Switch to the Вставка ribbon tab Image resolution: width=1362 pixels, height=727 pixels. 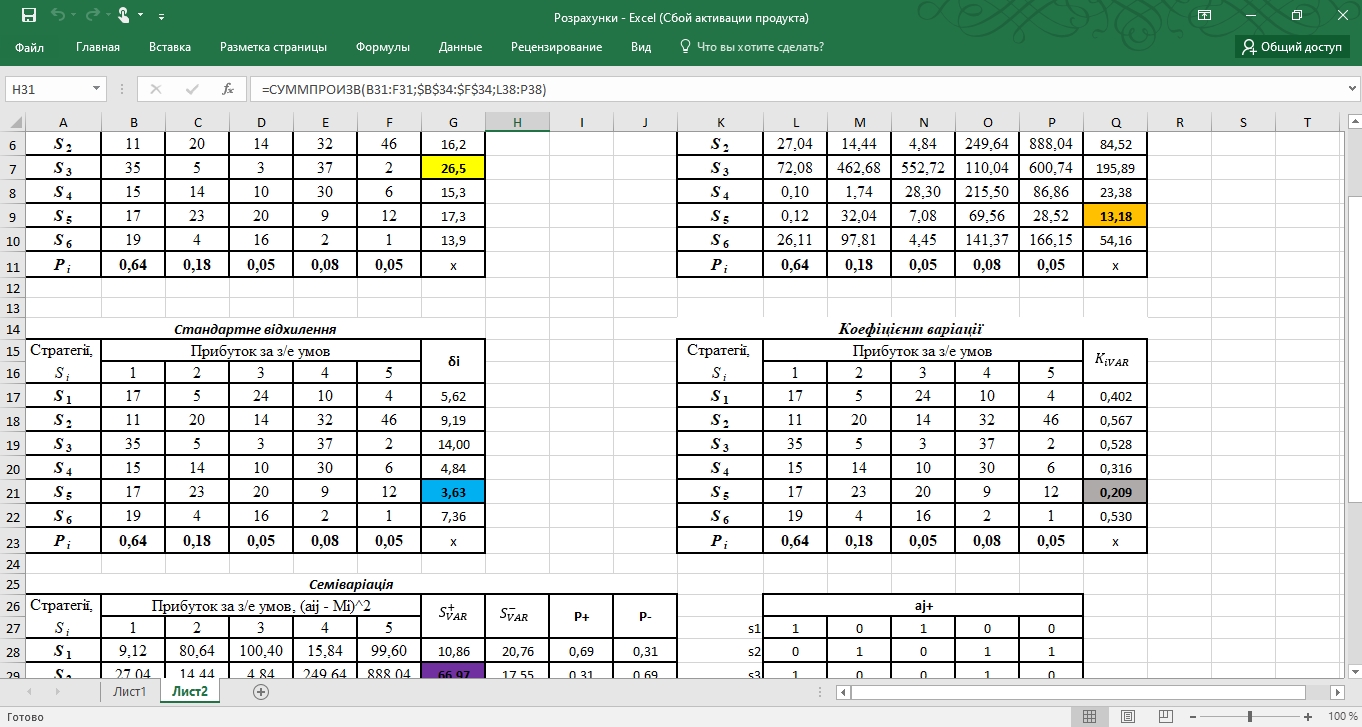[x=170, y=47]
